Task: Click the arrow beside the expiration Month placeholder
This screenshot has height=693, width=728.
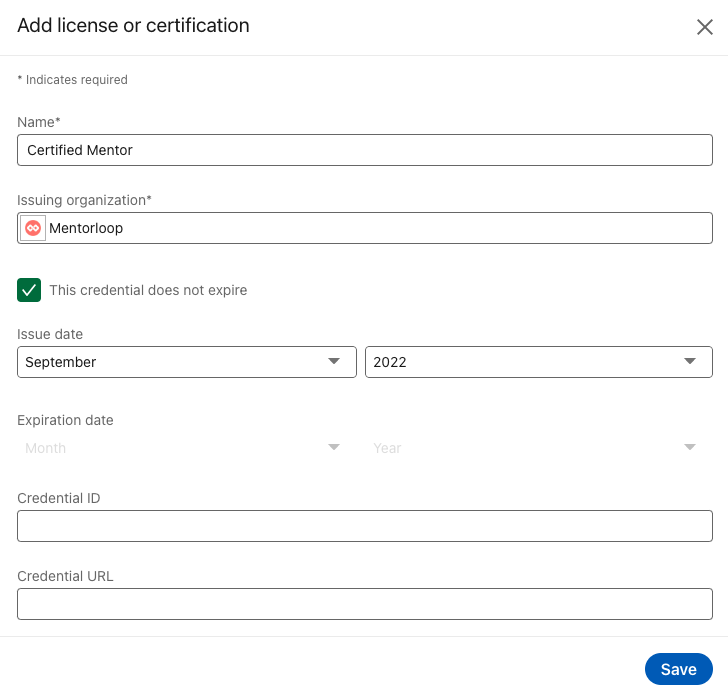Action: pyautogui.click(x=334, y=447)
